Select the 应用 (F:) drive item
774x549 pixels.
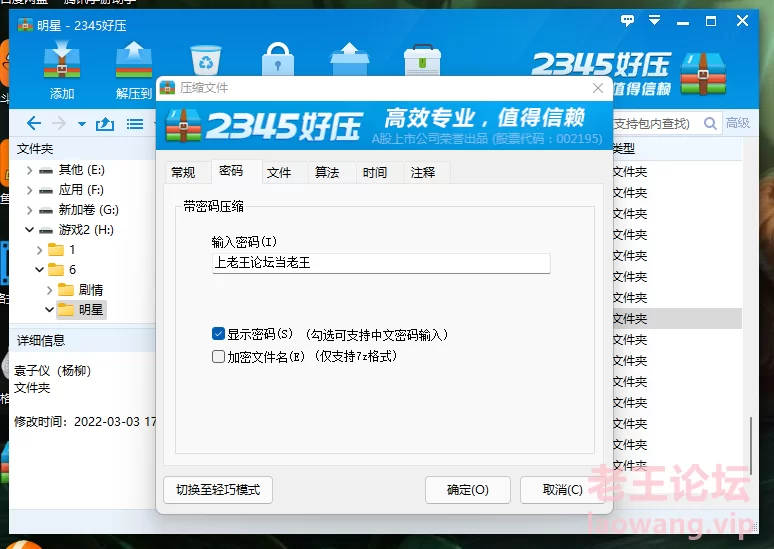tap(72, 190)
